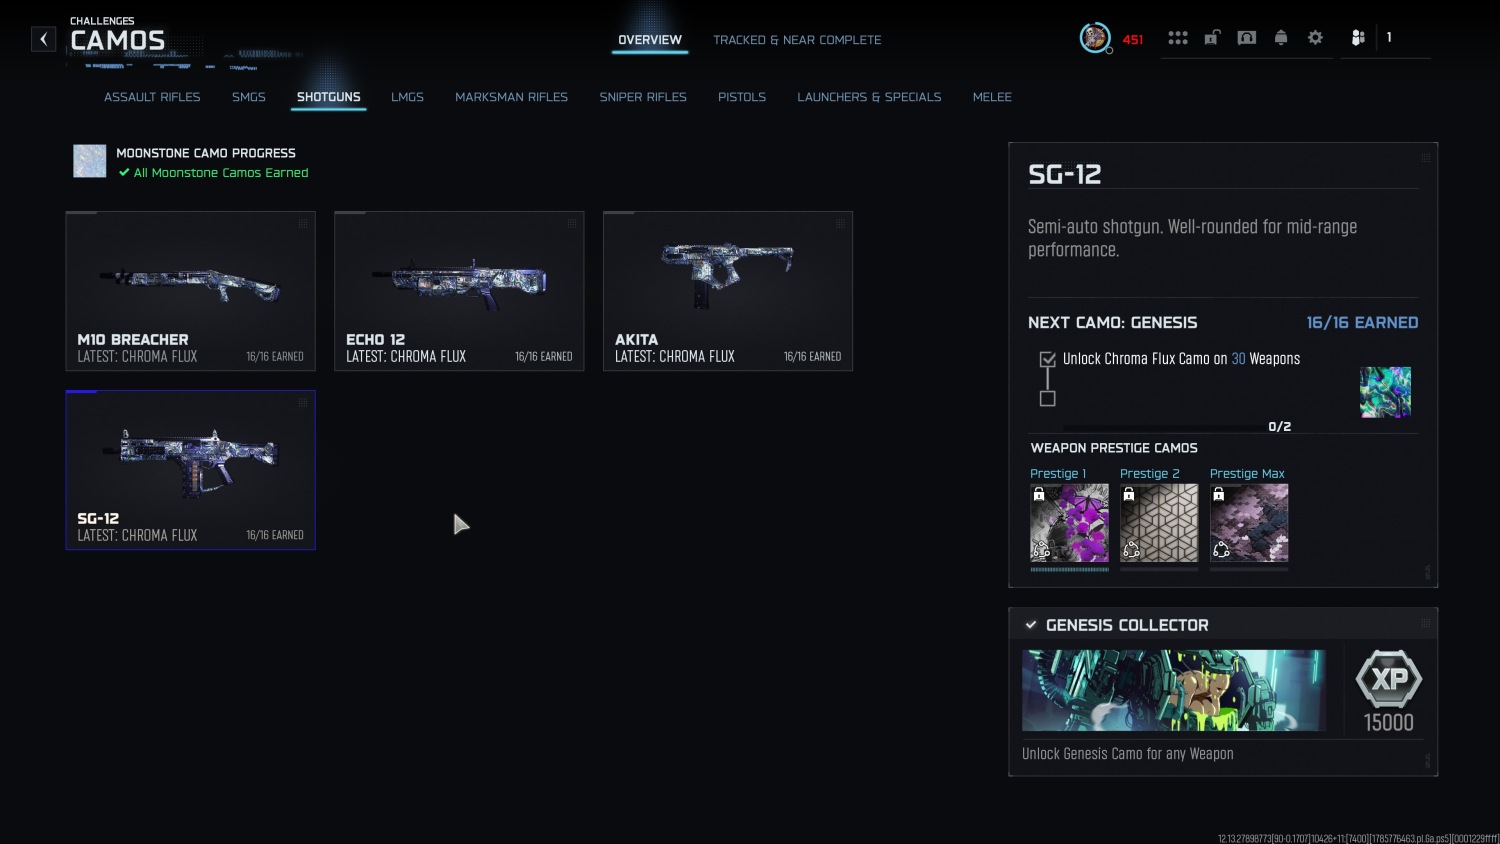Open settings gear icon
Screen dimensions: 1500x844
coord(1315,38)
